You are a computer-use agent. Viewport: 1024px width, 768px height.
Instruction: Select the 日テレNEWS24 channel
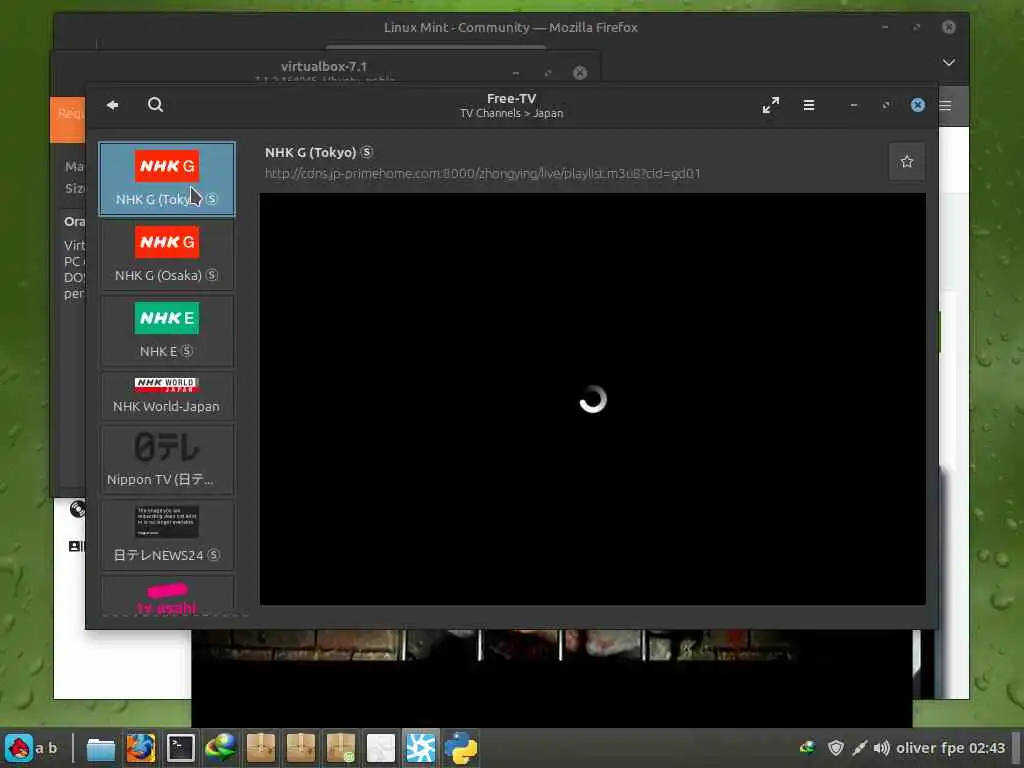point(167,536)
